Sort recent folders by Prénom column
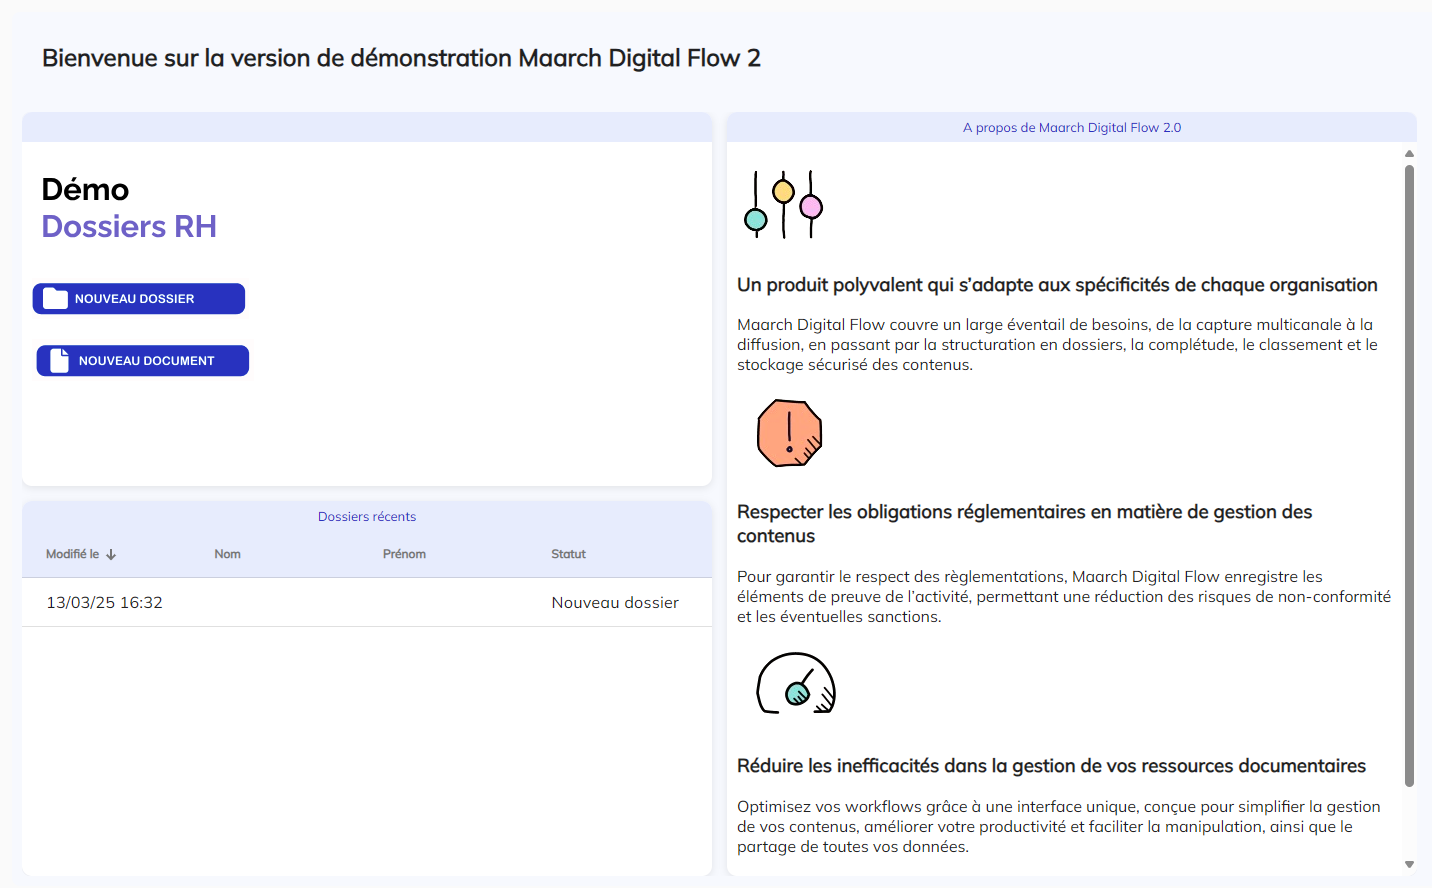1432x888 pixels. pyautogui.click(x=404, y=554)
